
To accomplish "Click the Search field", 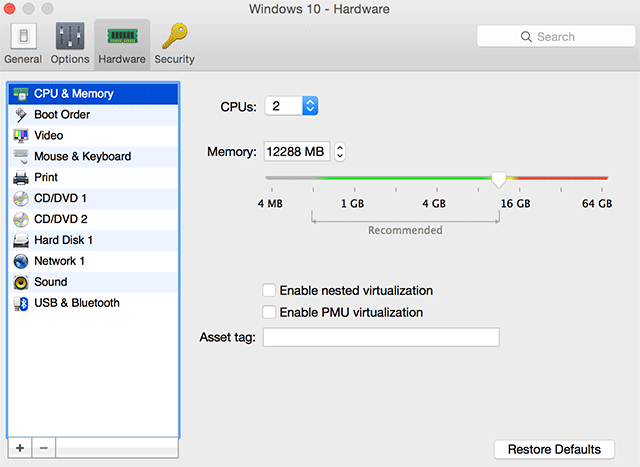I will click(556, 37).
